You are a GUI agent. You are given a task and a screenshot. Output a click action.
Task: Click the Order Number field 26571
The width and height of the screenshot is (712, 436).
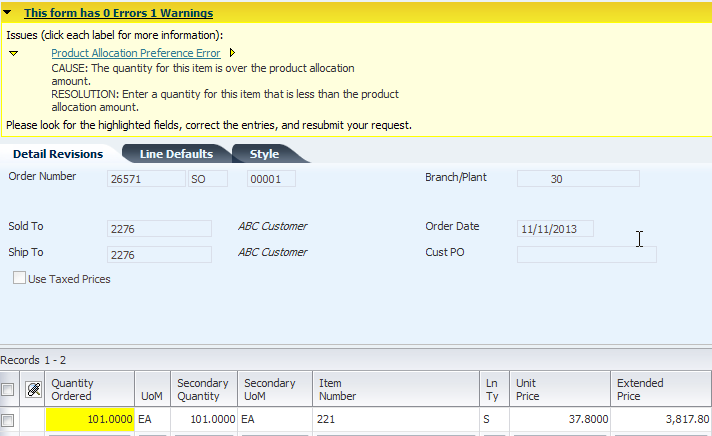tap(146, 178)
